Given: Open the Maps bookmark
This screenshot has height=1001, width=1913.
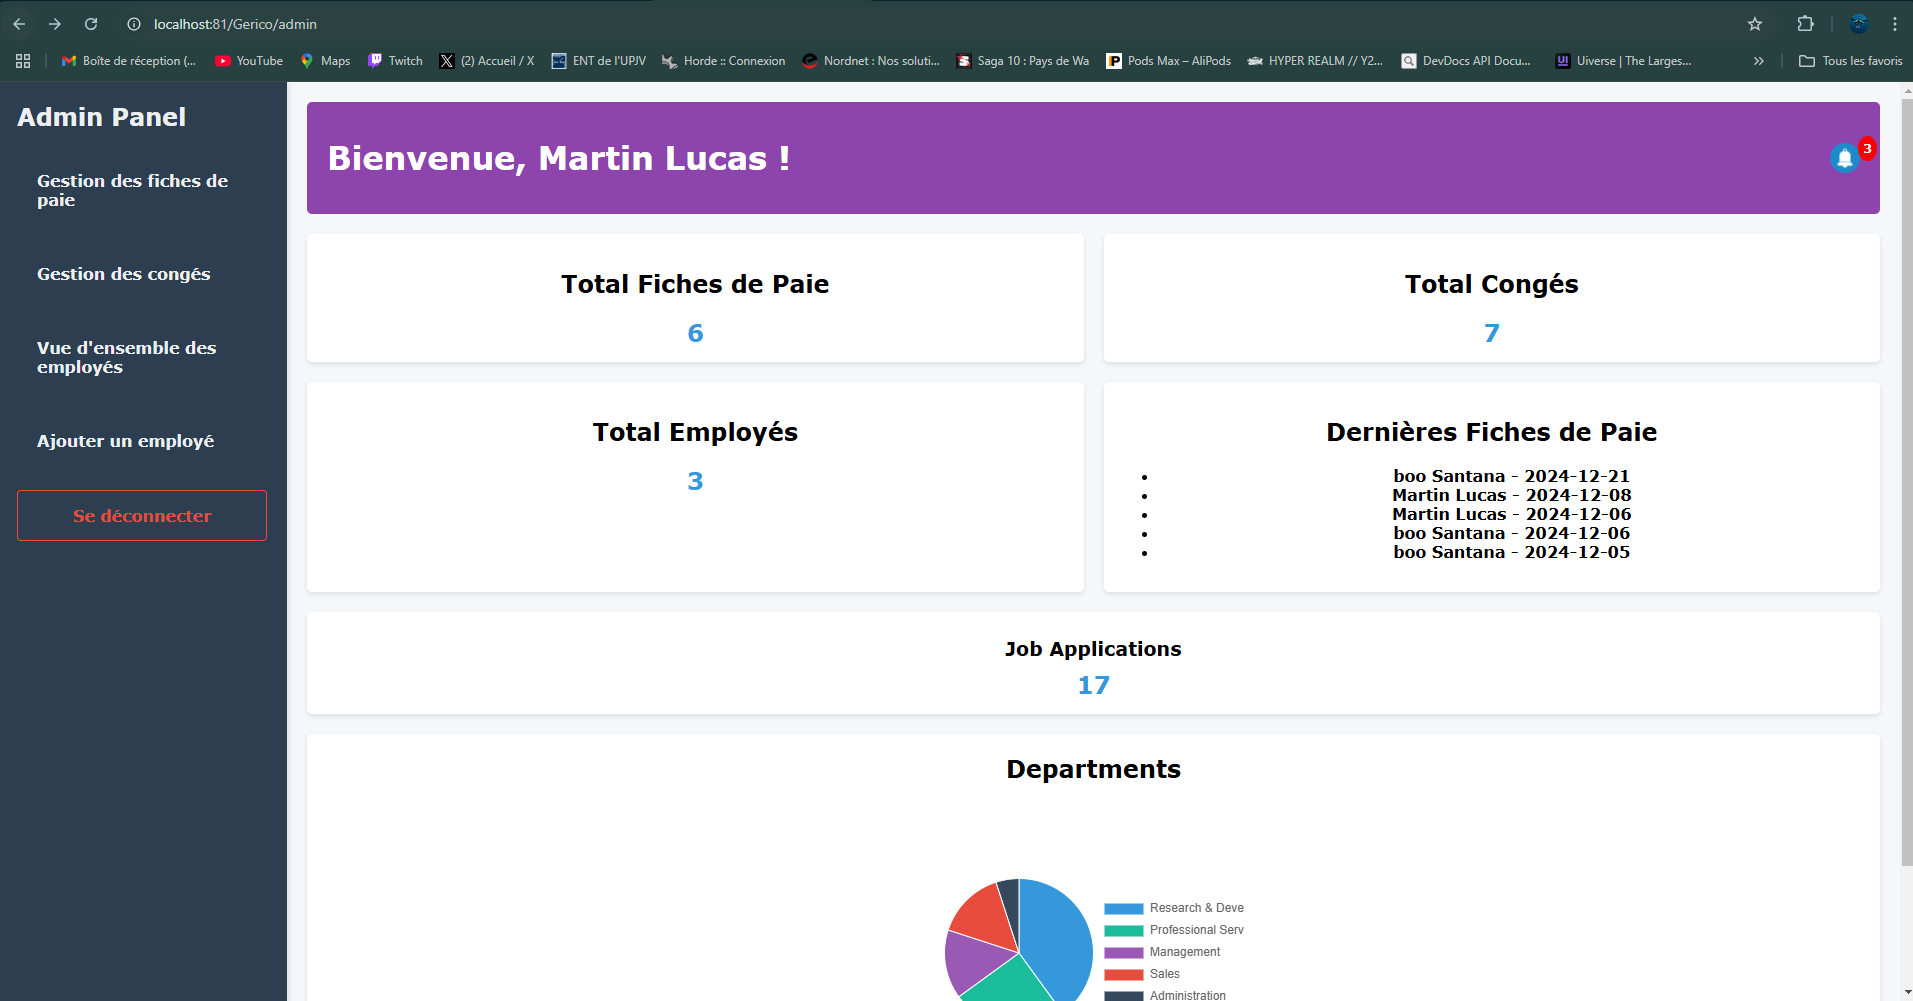Looking at the screenshot, I should click(326, 61).
